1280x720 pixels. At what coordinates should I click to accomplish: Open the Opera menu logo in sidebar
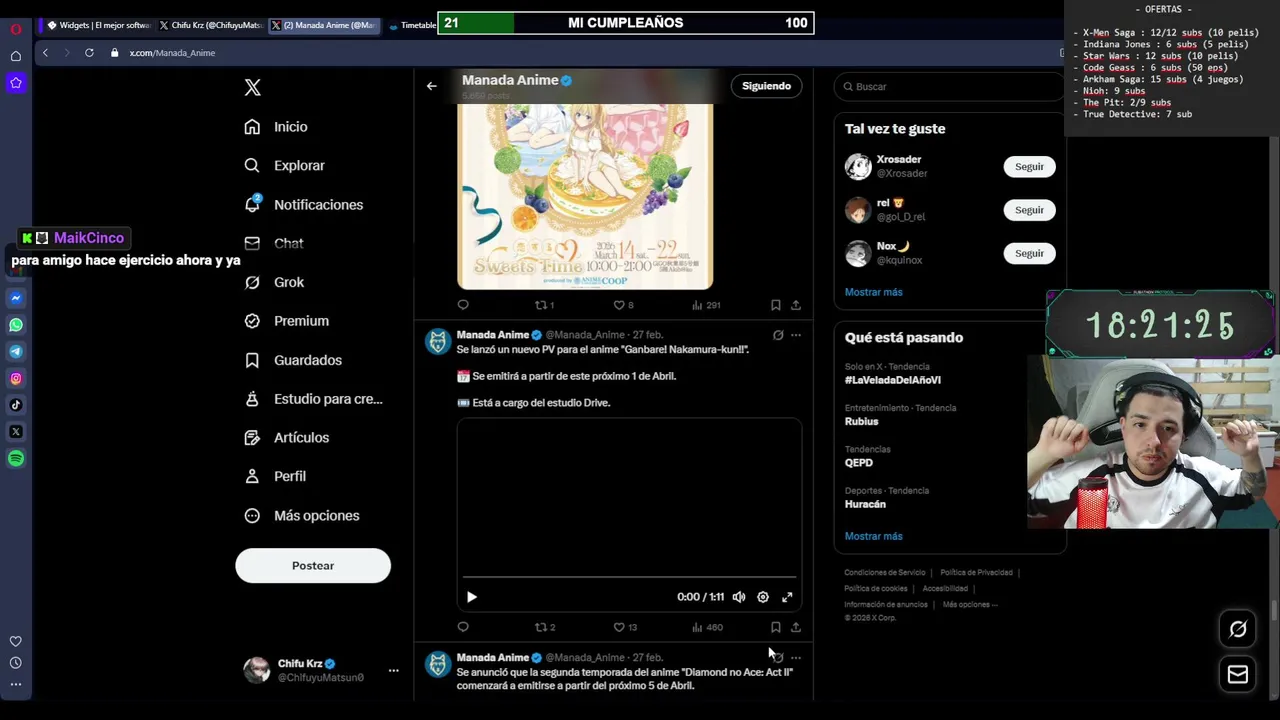click(x=16, y=29)
